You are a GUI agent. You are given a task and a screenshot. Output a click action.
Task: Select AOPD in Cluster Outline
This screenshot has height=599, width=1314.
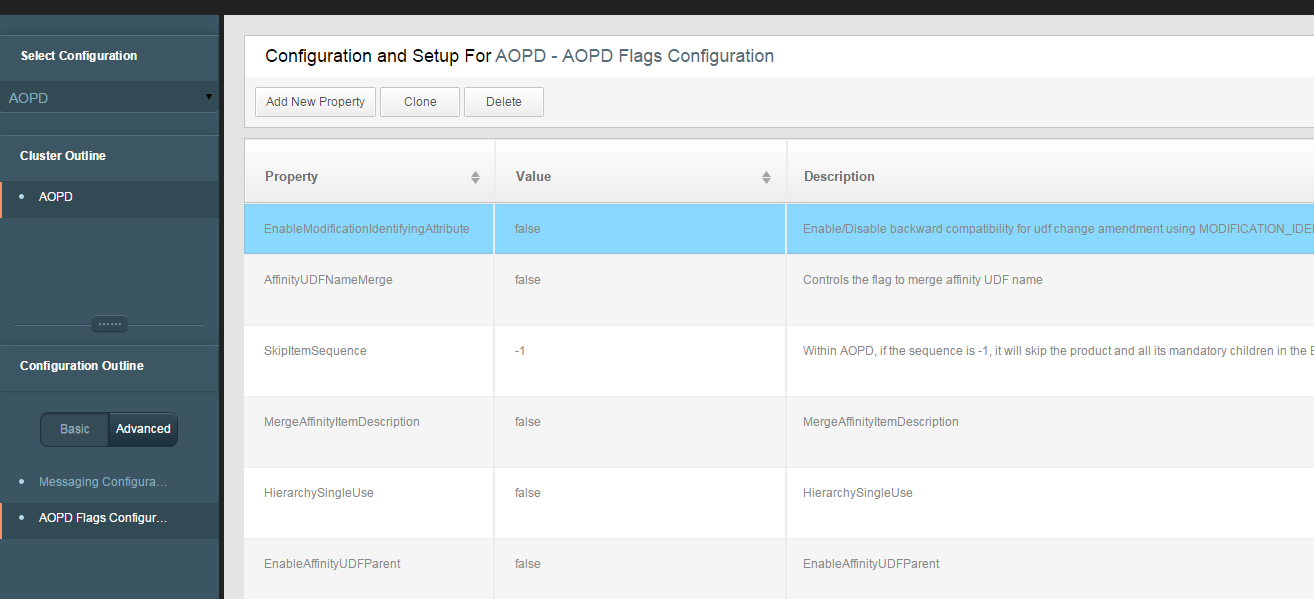[x=56, y=197]
